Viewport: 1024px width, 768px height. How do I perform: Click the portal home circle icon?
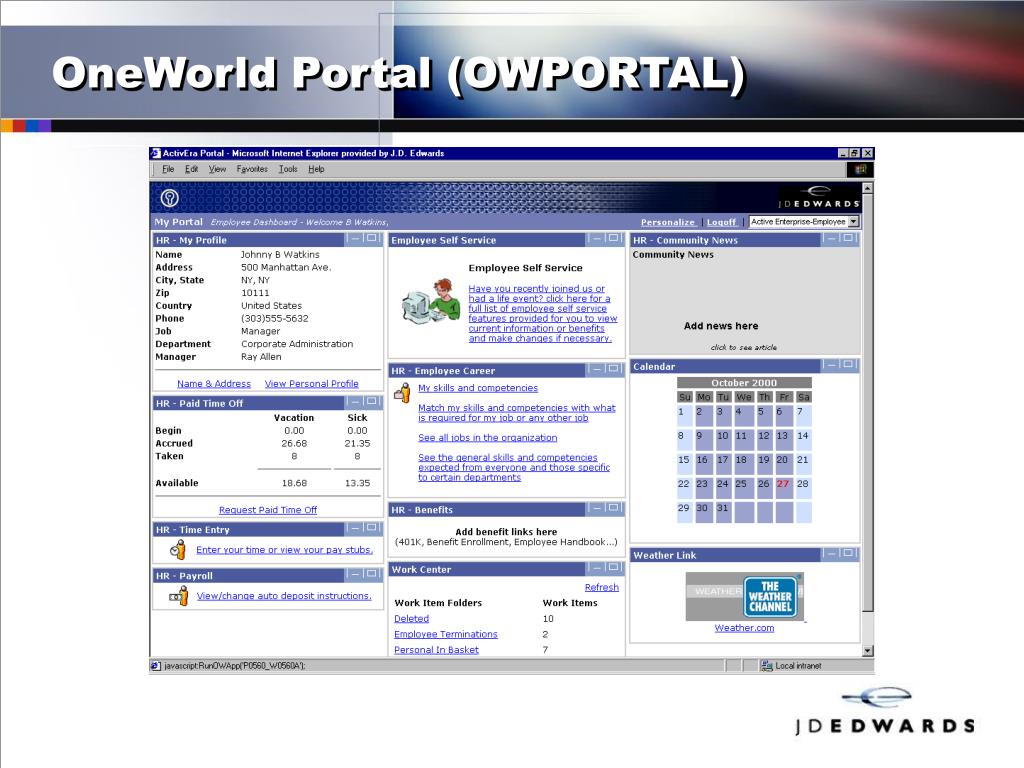170,197
